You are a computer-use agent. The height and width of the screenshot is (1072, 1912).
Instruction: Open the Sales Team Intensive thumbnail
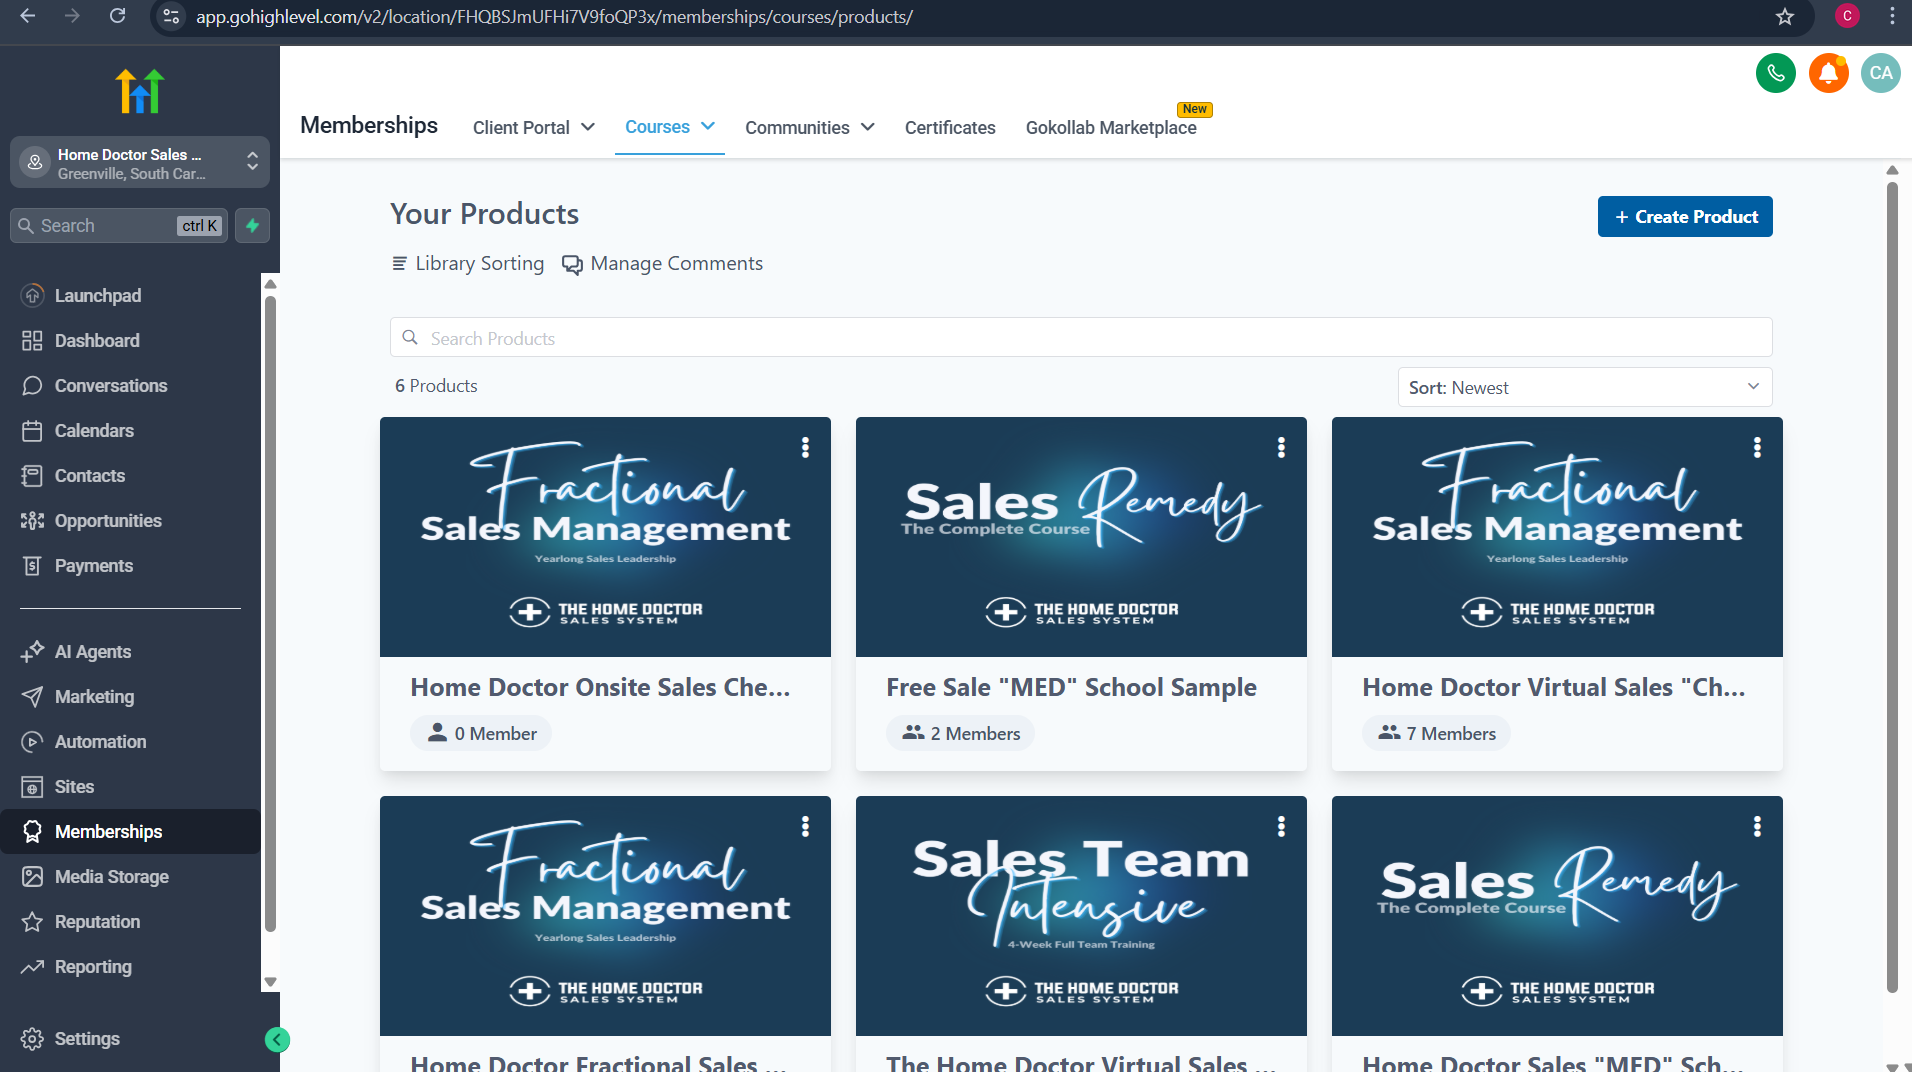tap(1081, 916)
